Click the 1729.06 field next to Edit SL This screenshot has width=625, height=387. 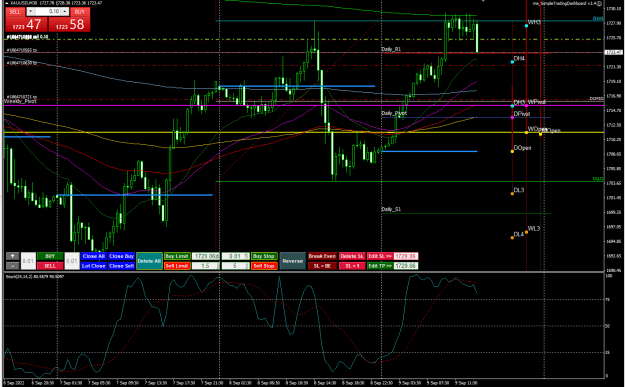[x=406, y=256]
